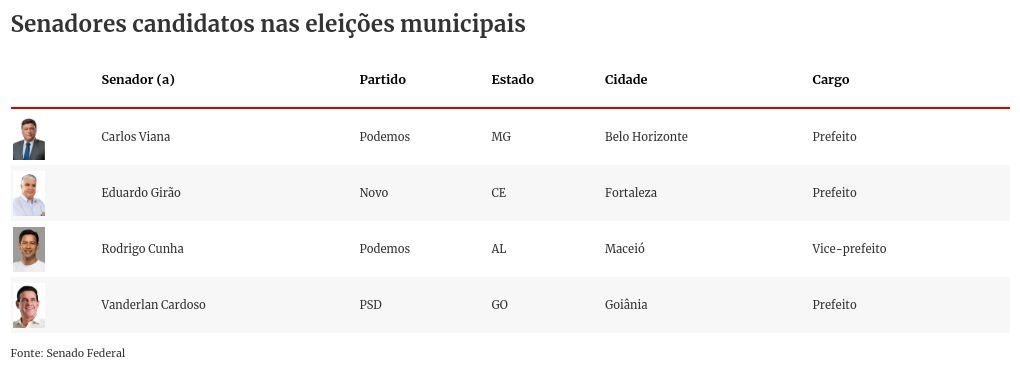The height and width of the screenshot is (371, 1020).
Task: Sort by the Cargo column header
Action: point(831,79)
